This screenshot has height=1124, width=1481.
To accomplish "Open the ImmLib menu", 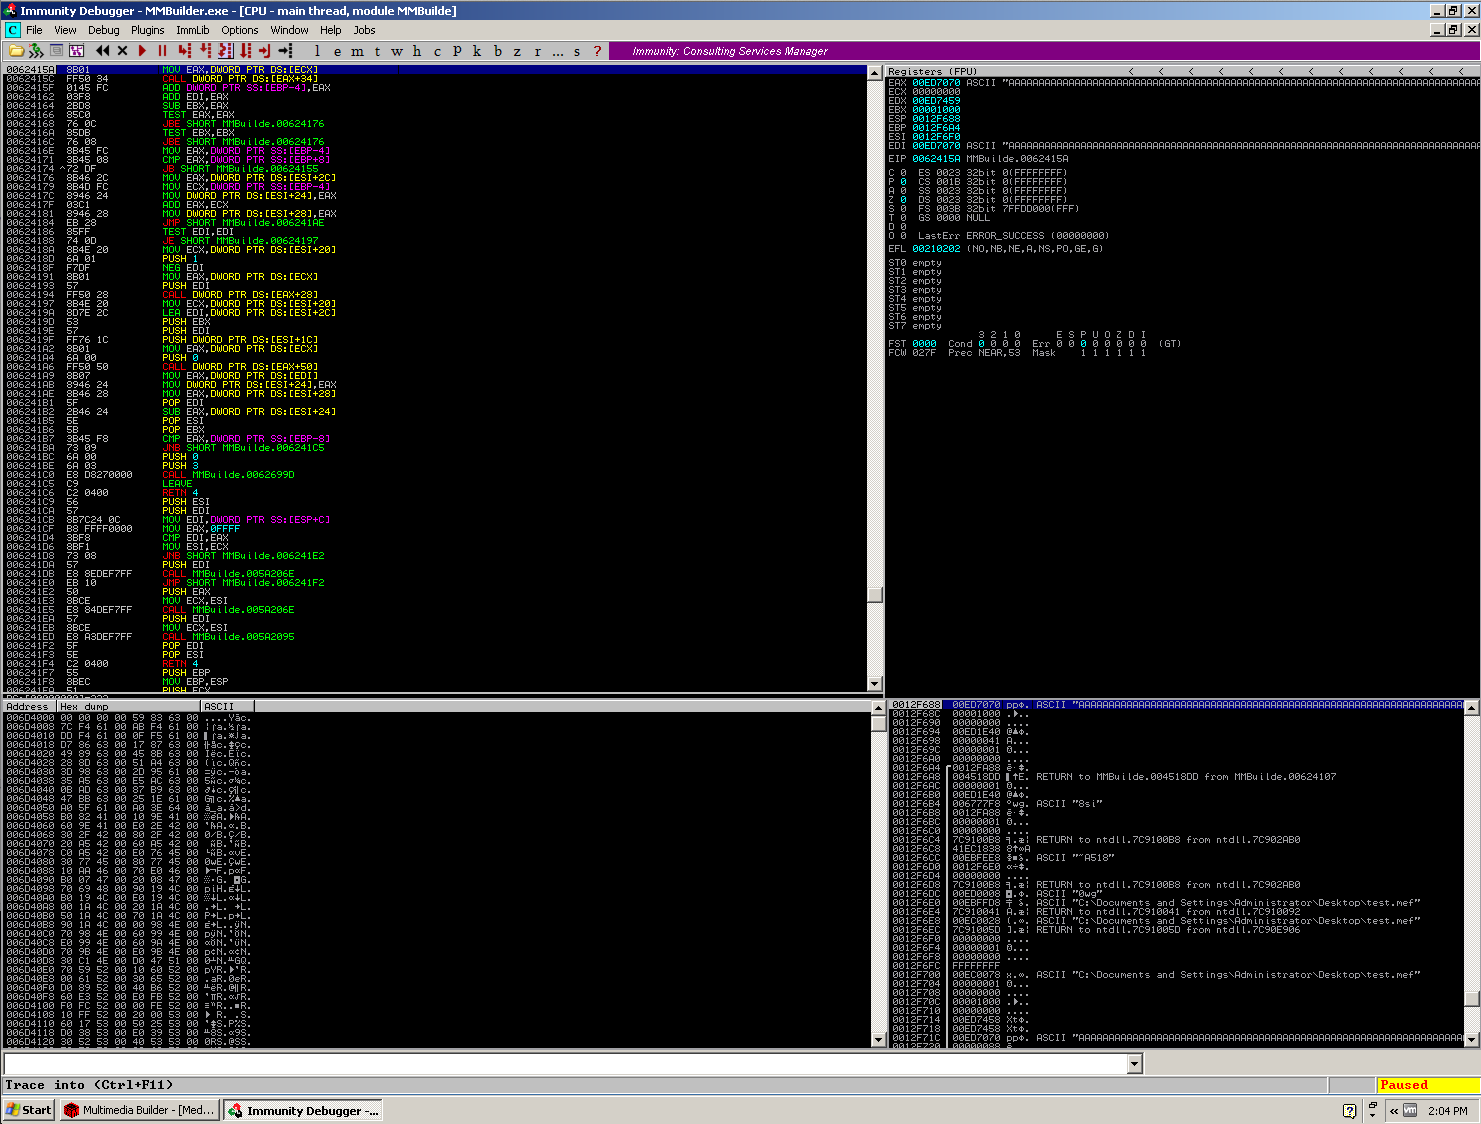I will pyautogui.click(x=193, y=30).
